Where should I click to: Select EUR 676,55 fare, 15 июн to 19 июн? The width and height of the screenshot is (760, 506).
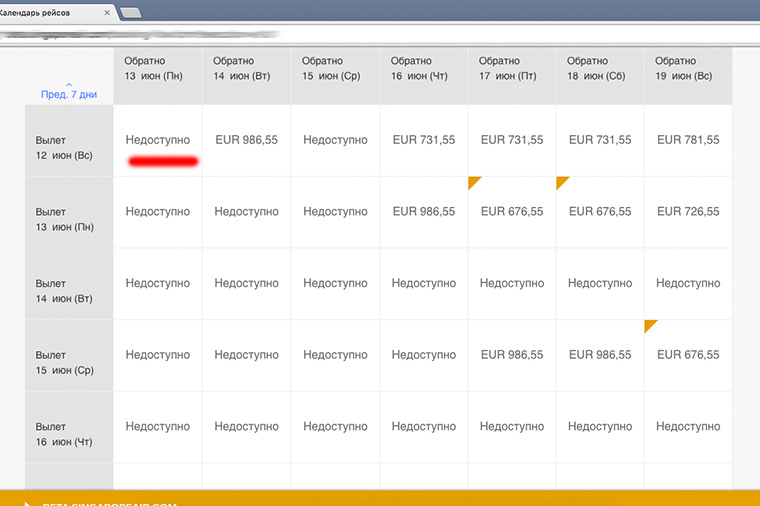tap(688, 355)
